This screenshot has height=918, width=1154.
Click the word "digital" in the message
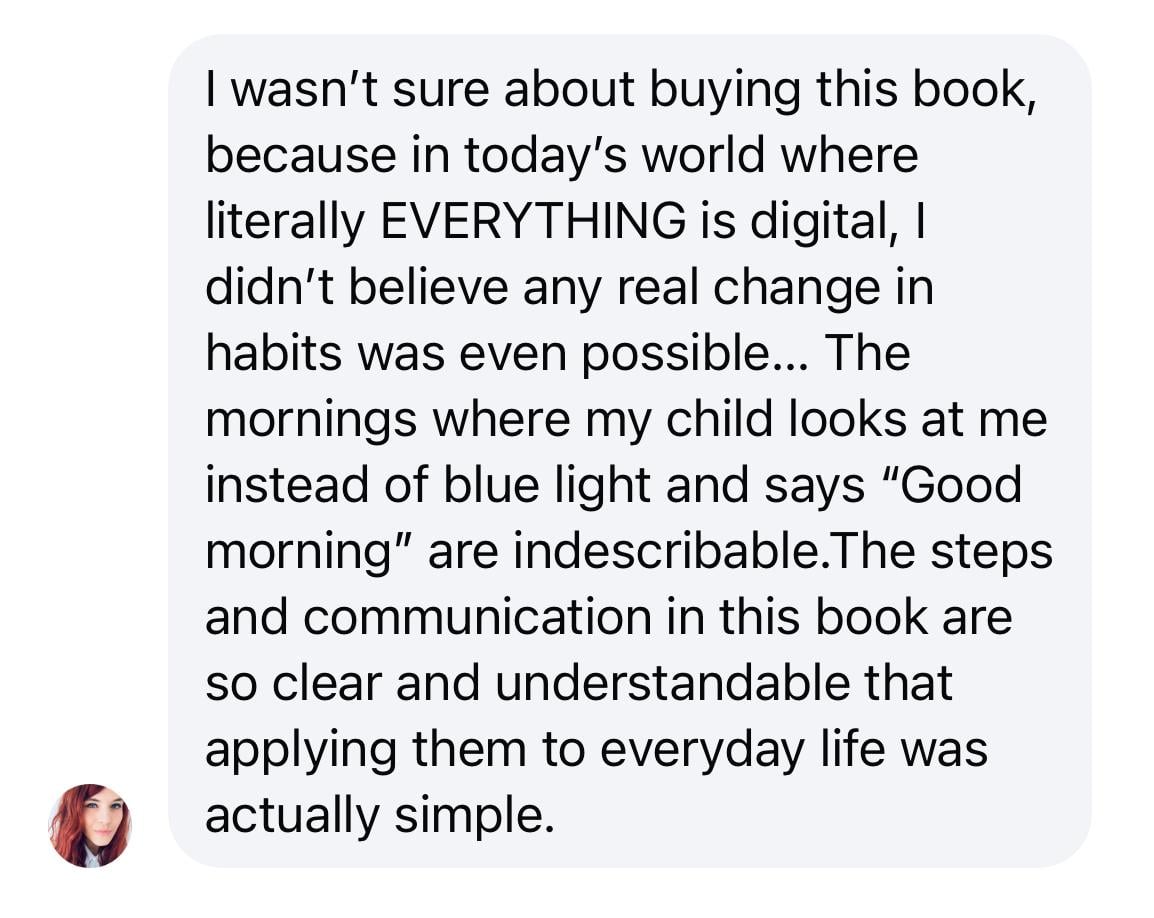click(x=822, y=223)
